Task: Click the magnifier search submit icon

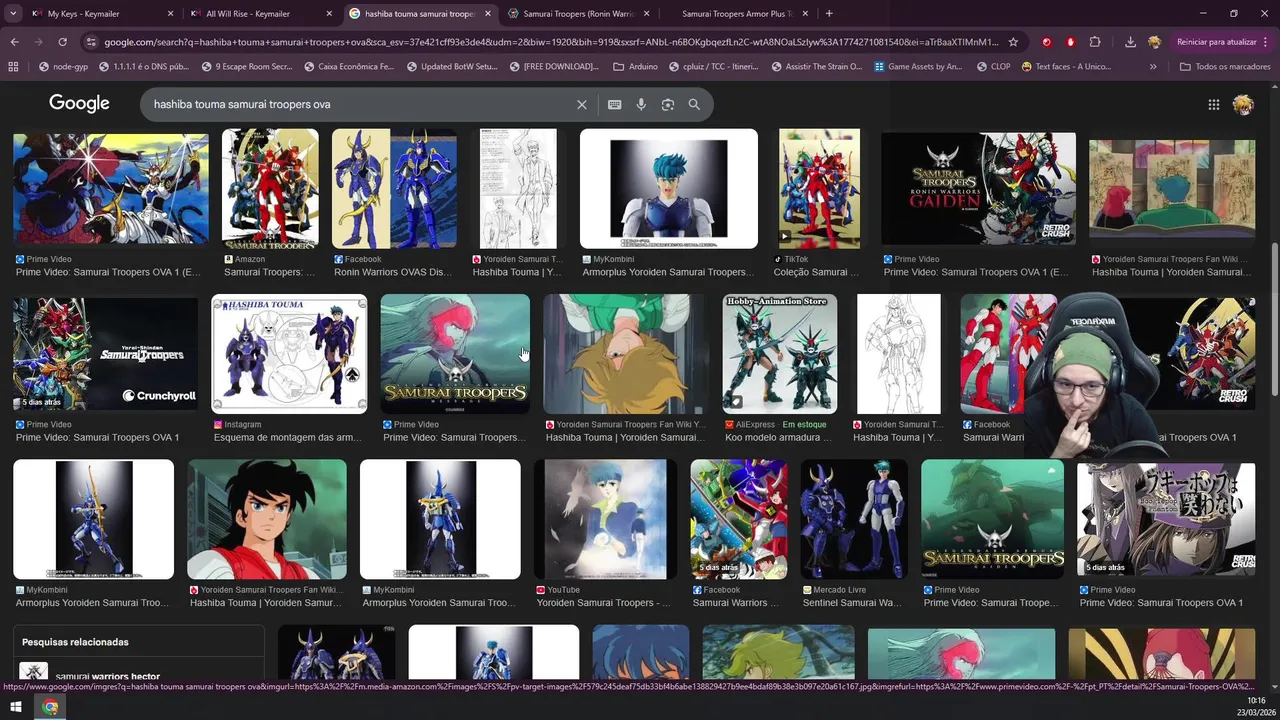Action: point(694,104)
